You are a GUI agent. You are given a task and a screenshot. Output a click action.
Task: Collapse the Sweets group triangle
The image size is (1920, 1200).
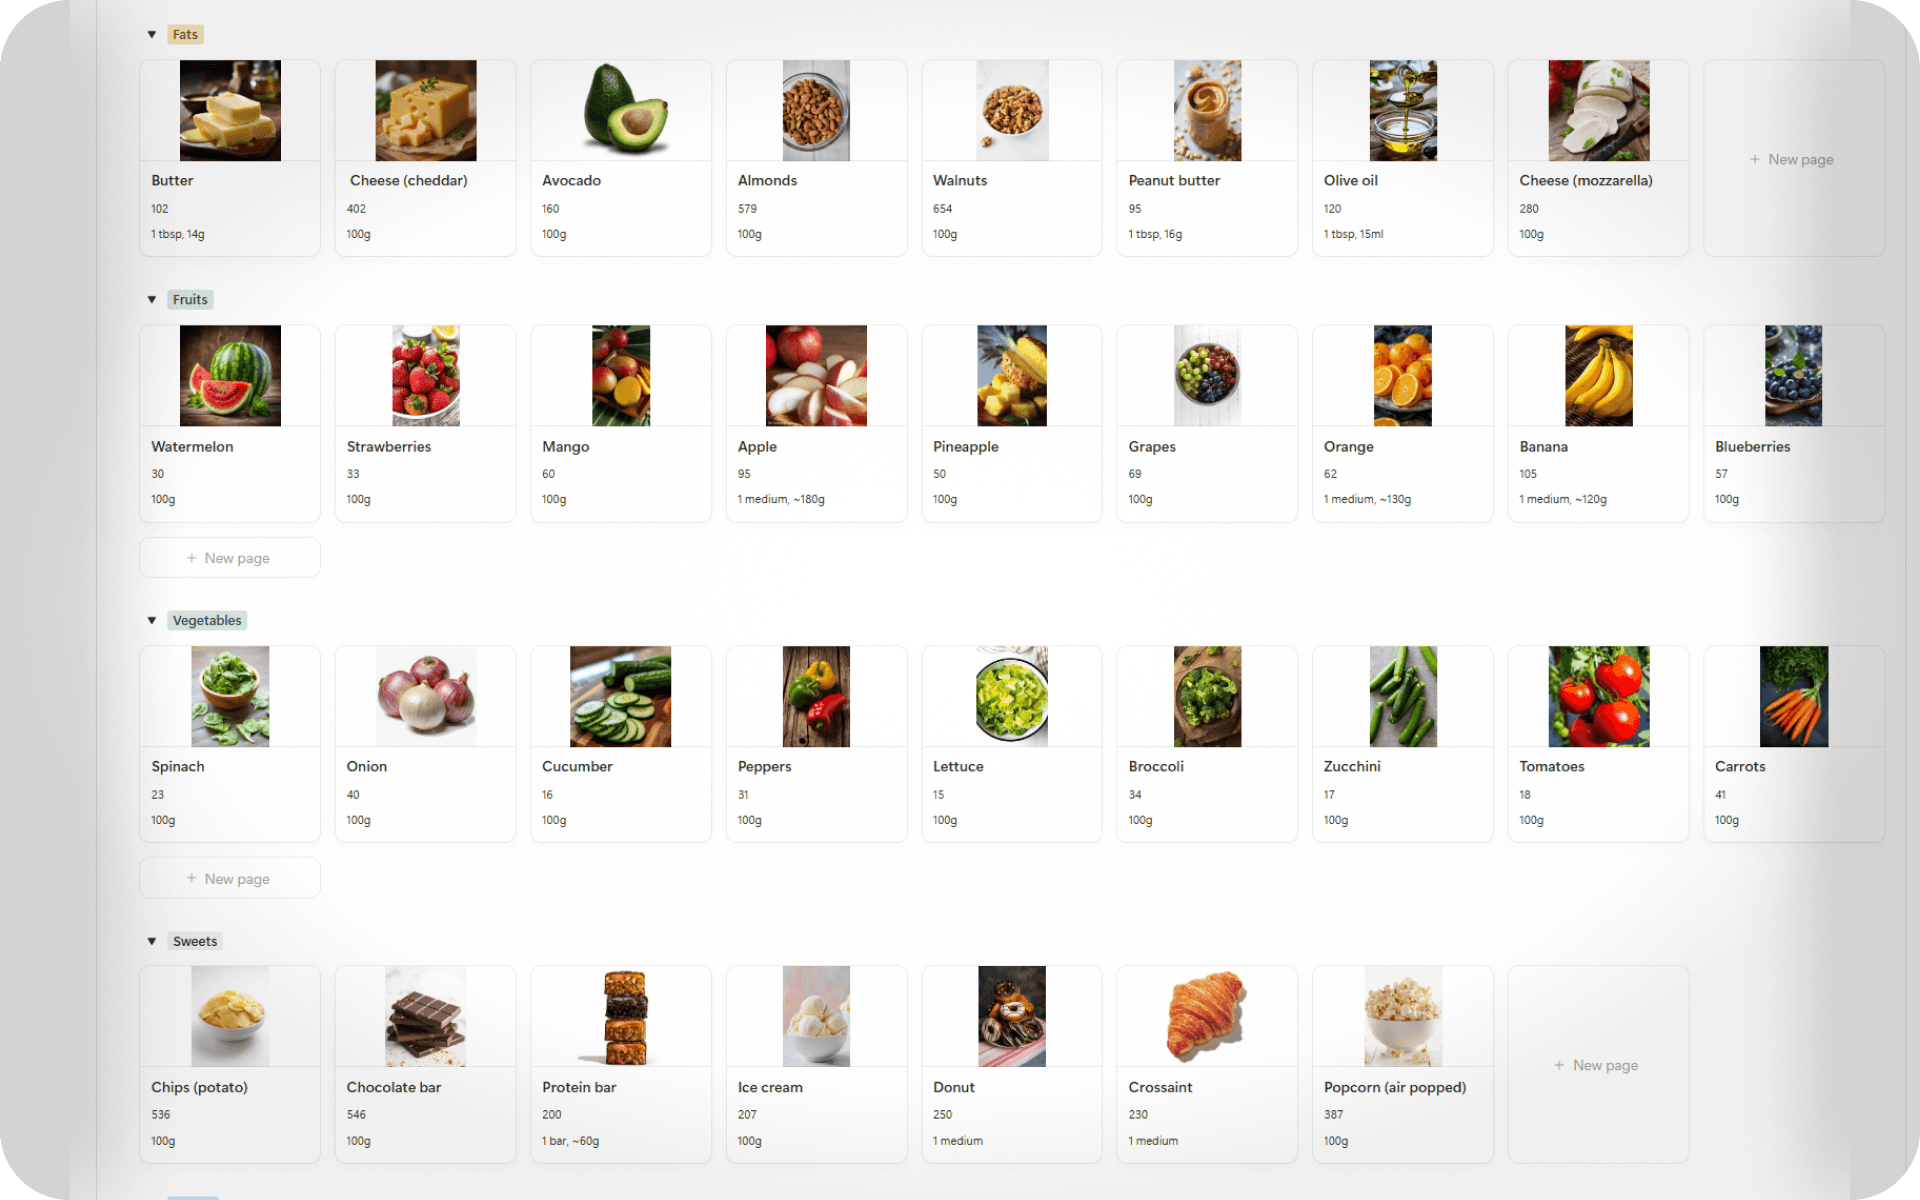tap(152, 942)
